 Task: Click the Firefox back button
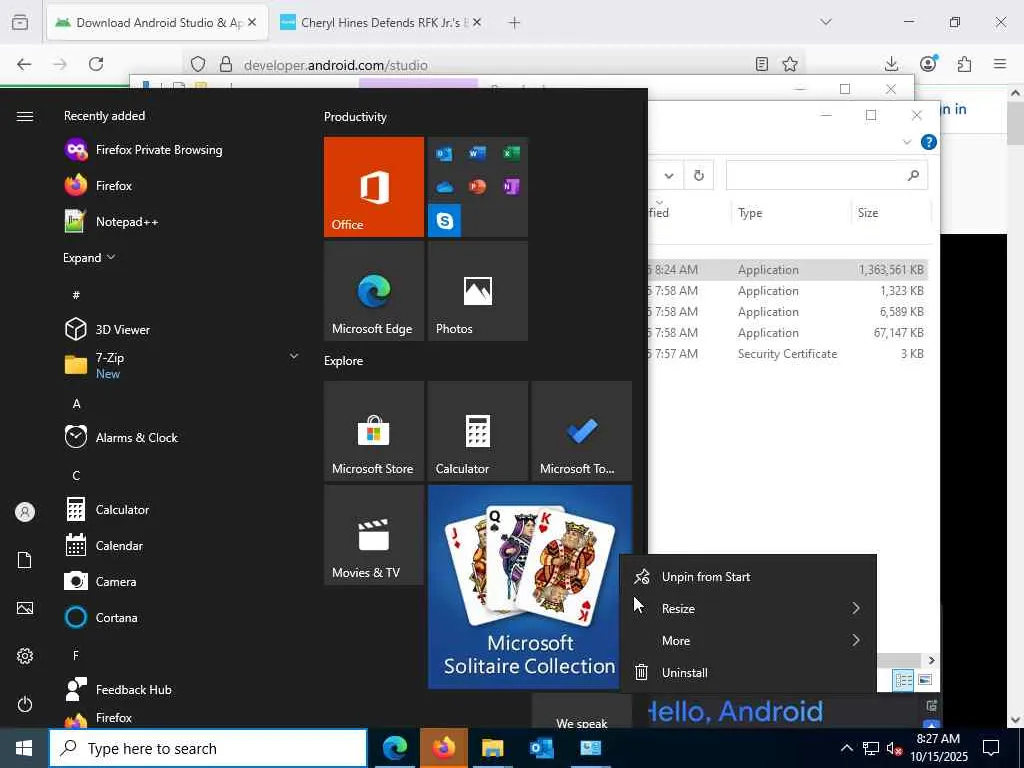click(x=24, y=64)
